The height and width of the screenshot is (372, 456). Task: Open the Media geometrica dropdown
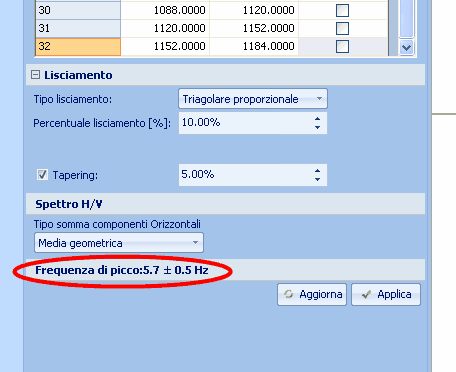[x=119, y=243]
